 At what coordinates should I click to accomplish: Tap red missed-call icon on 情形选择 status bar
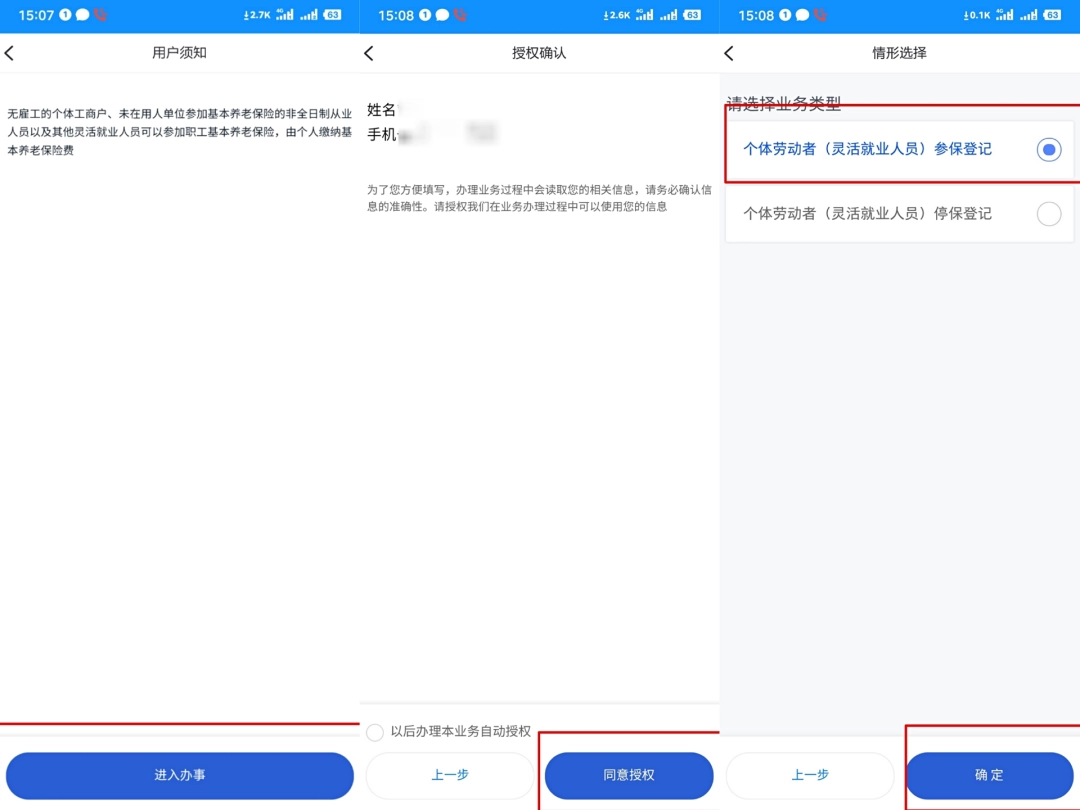click(820, 15)
